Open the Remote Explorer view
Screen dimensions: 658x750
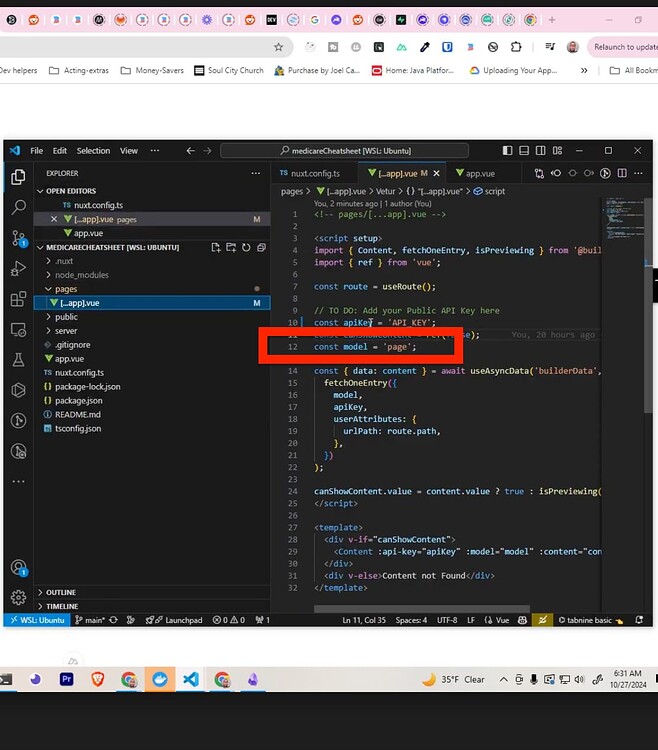point(18,330)
